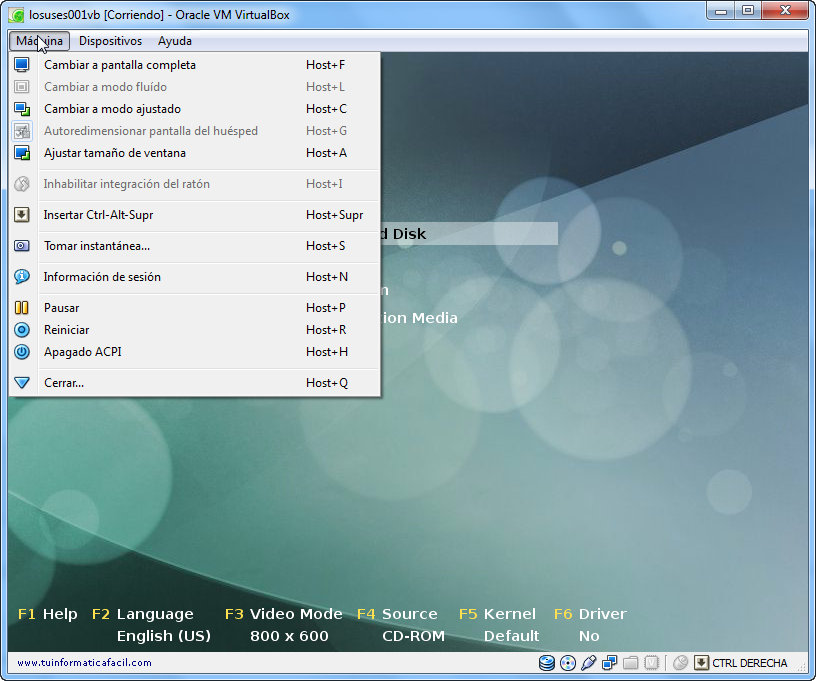Click the CD/DVD status bar icon
This screenshot has width=816, height=681.
568,663
